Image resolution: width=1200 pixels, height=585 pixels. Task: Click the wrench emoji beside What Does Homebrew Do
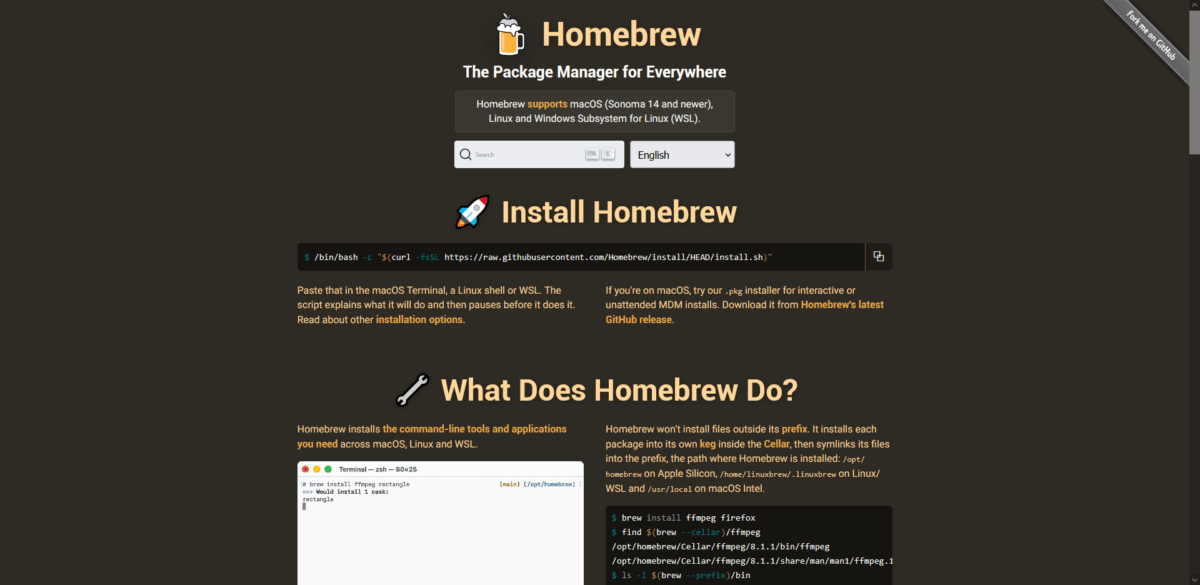tap(412, 389)
